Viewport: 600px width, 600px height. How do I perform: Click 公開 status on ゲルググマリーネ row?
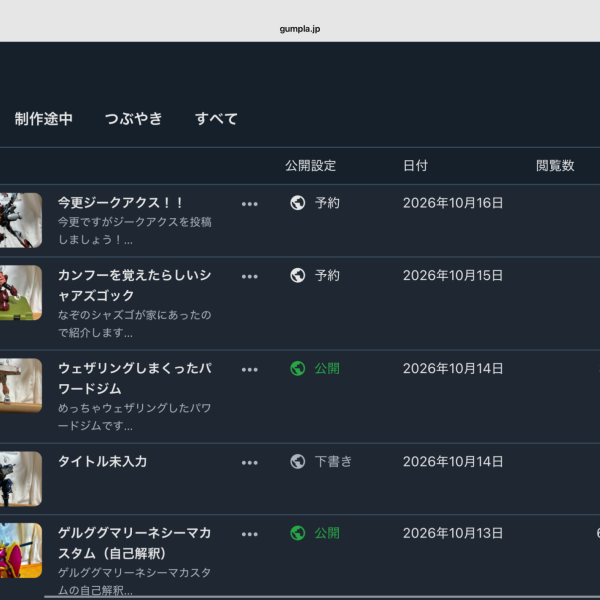[327, 533]
